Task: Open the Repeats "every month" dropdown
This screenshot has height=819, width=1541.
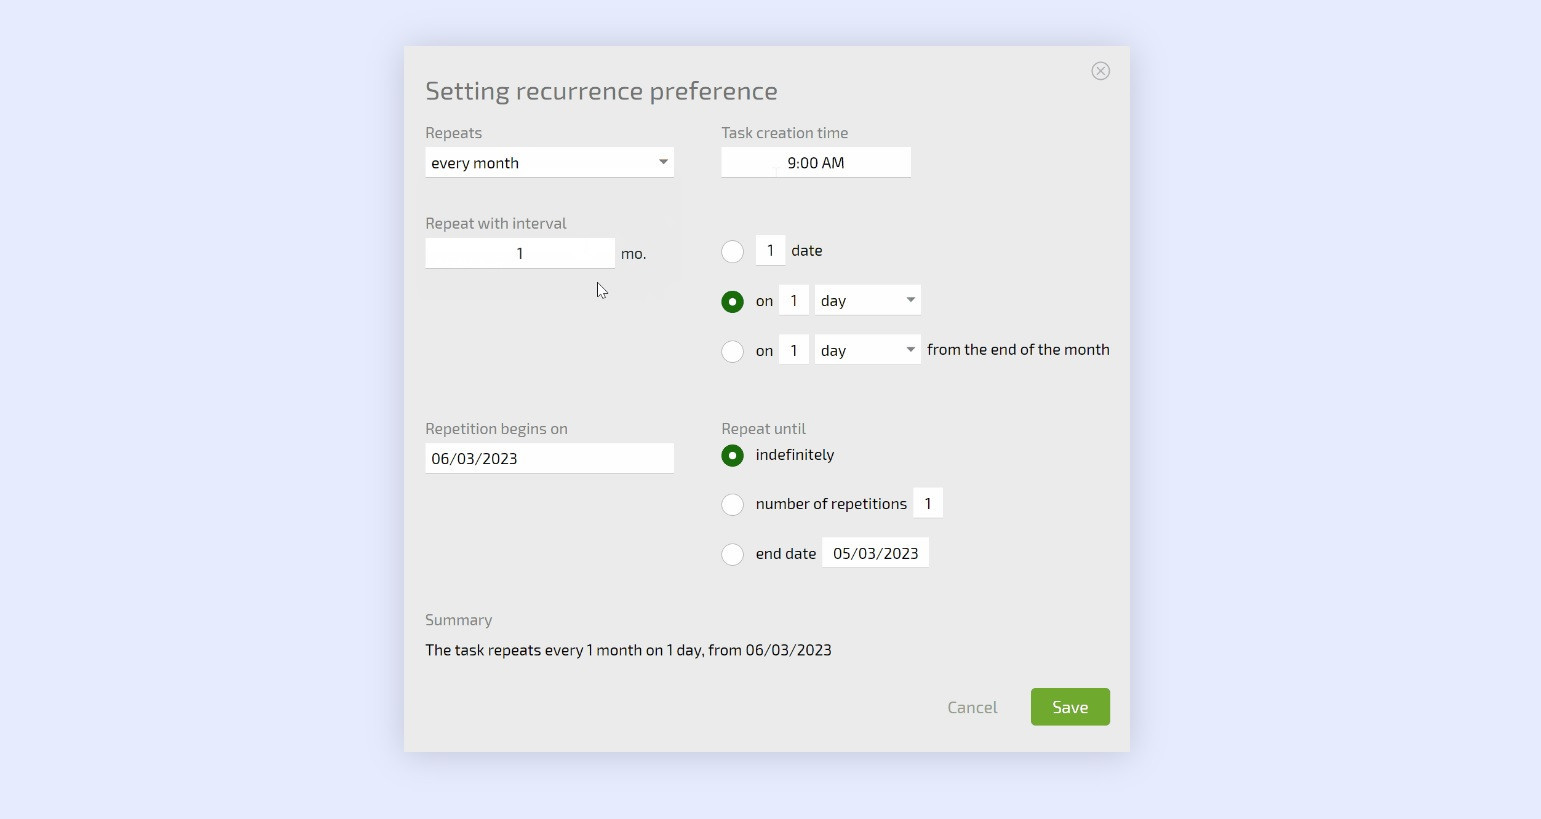Action: coord(549,163)
